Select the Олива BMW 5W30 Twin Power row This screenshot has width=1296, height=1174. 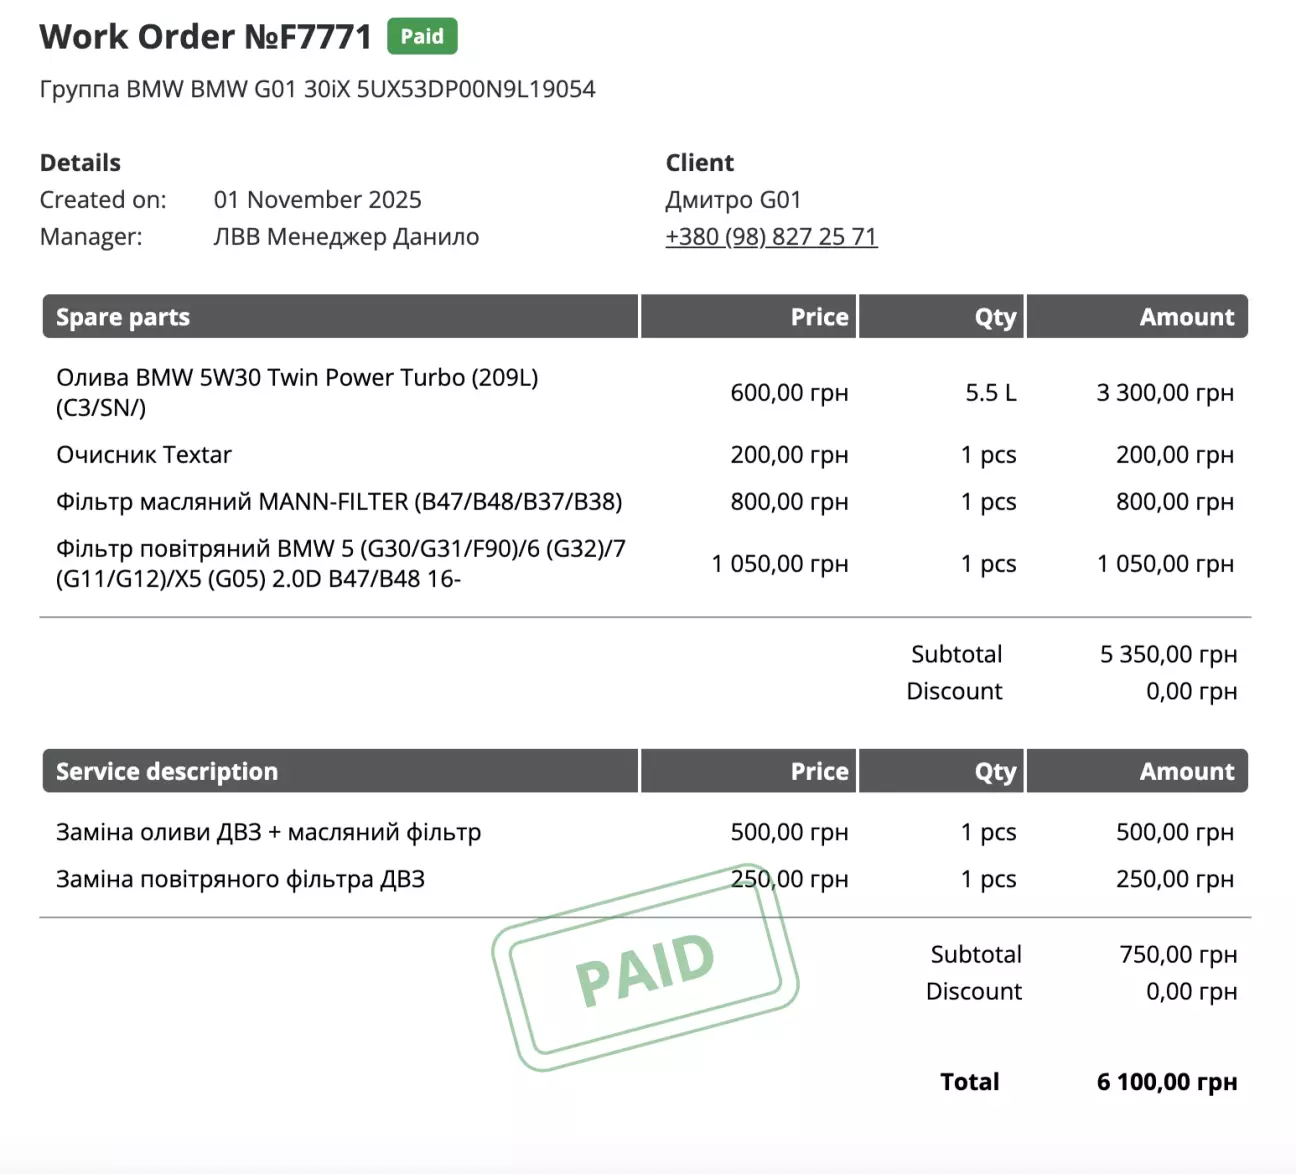(297, 392)
